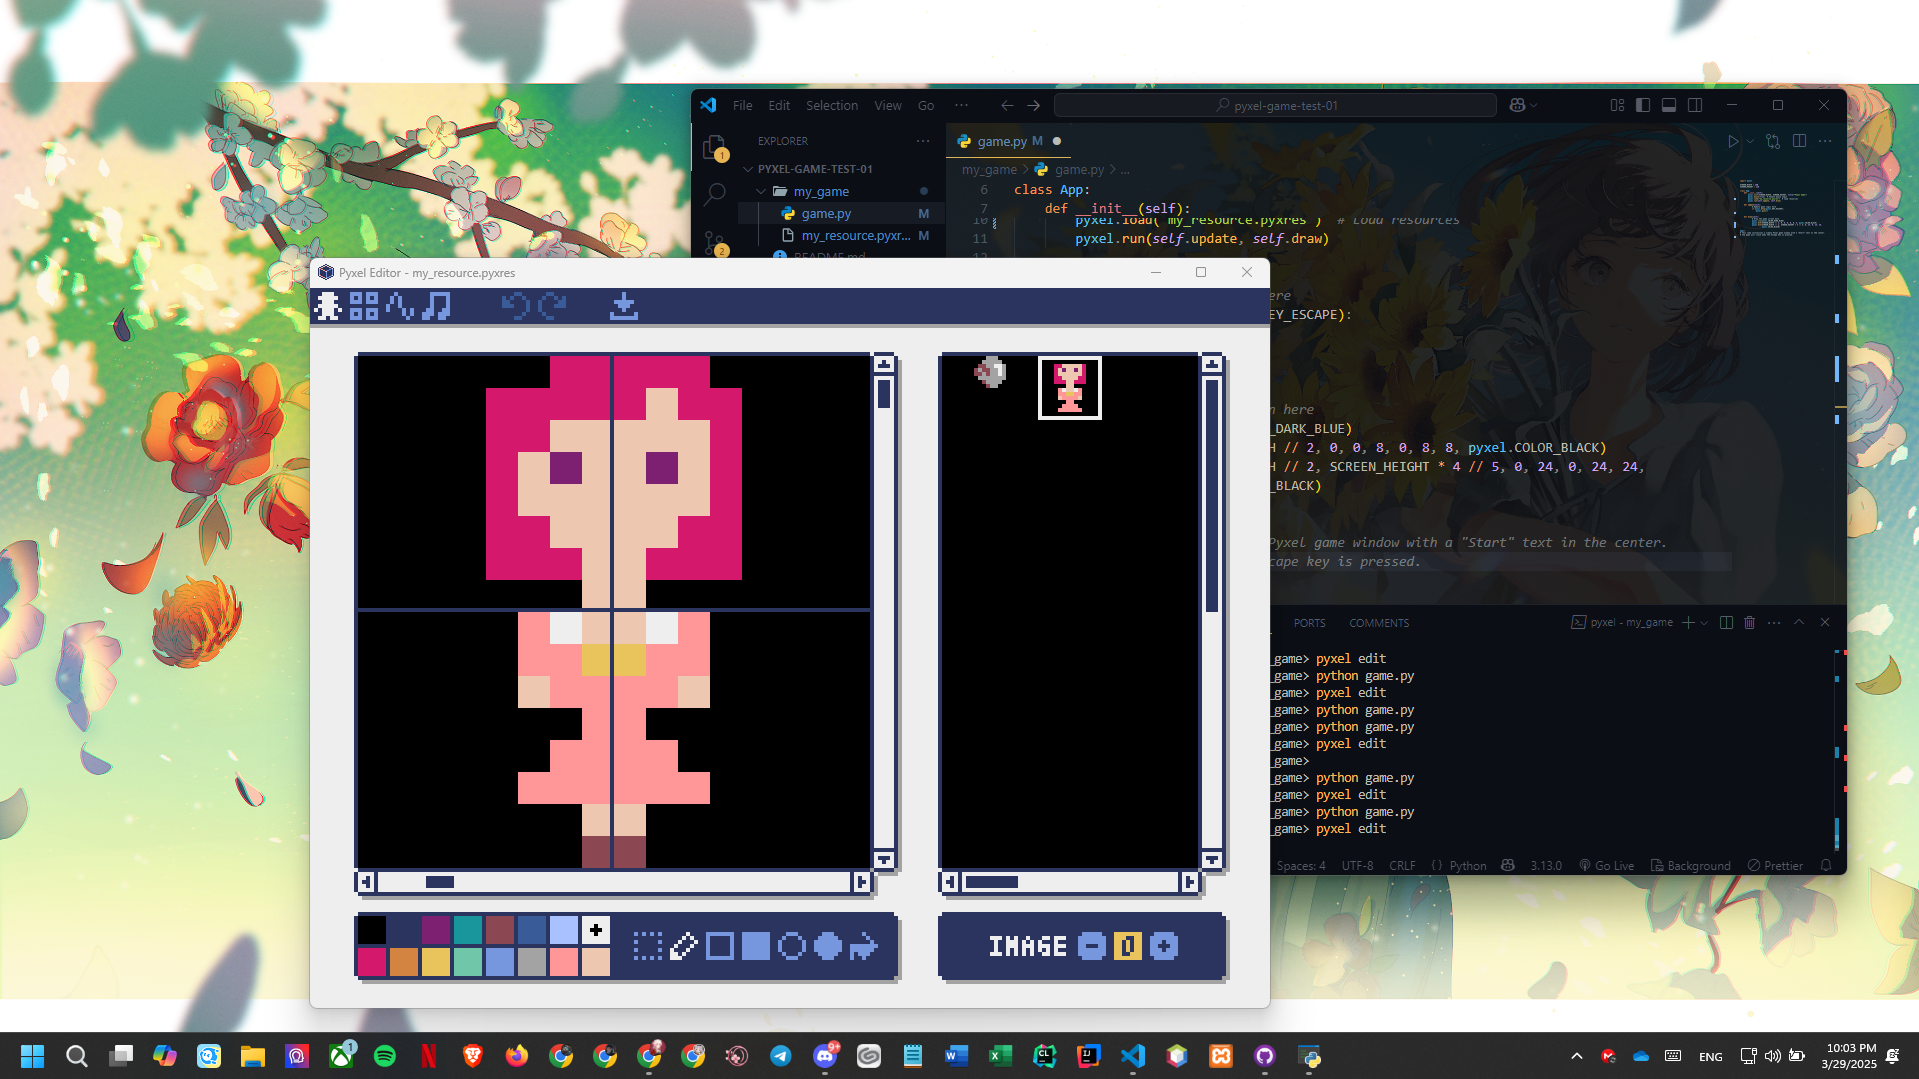
Task: Save the resource with the download icon
Action: [624, 306]
